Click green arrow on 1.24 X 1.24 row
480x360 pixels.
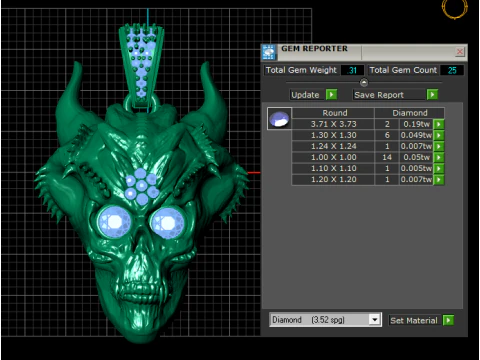pos(439,146)
